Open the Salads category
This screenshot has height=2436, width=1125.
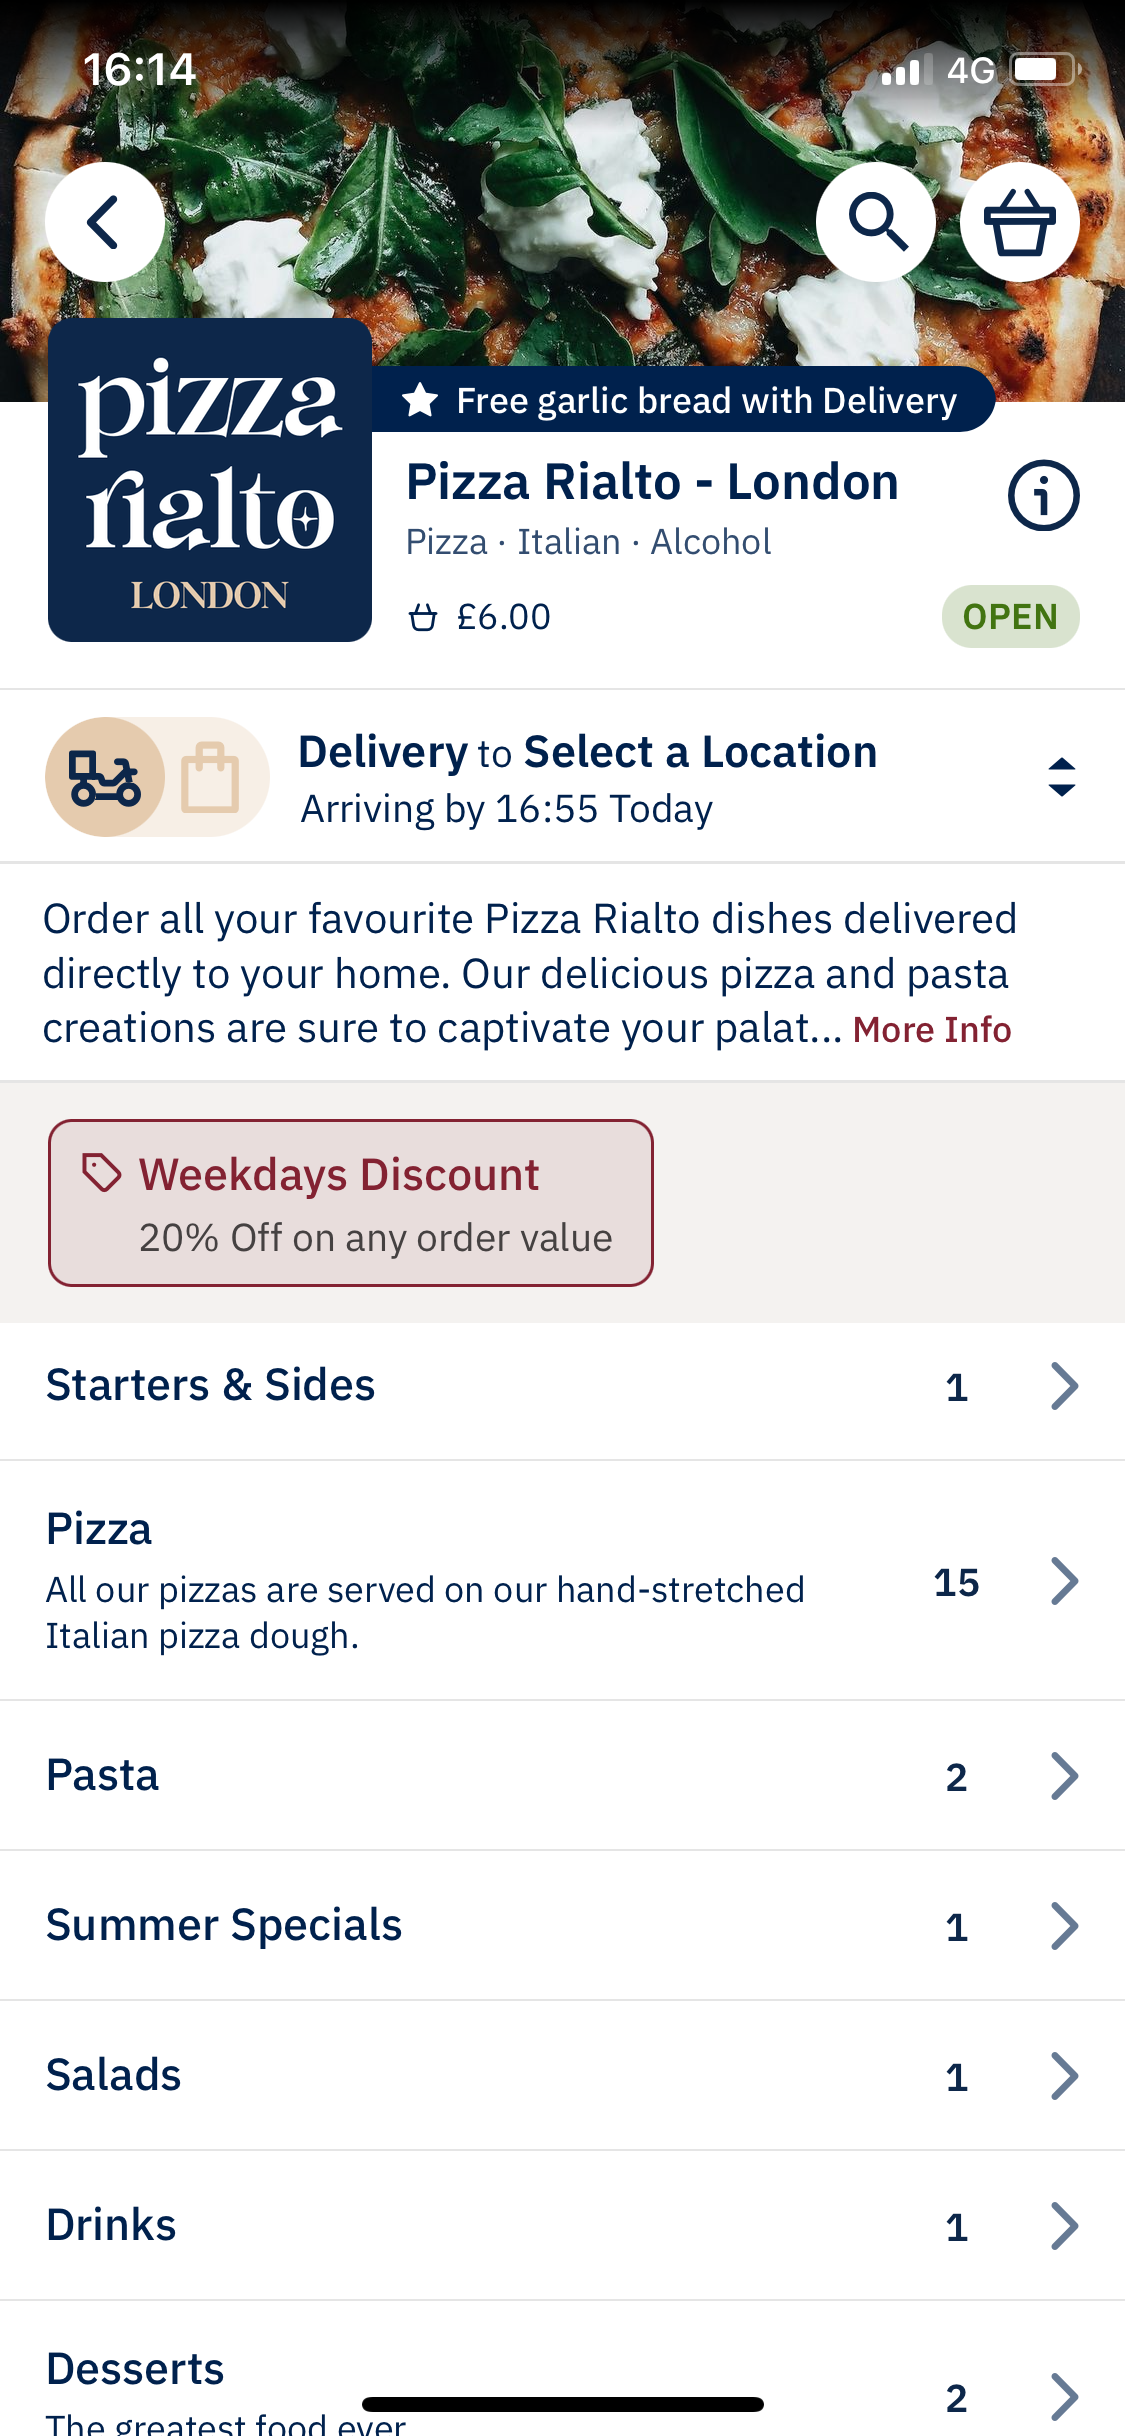(562, 2076)
